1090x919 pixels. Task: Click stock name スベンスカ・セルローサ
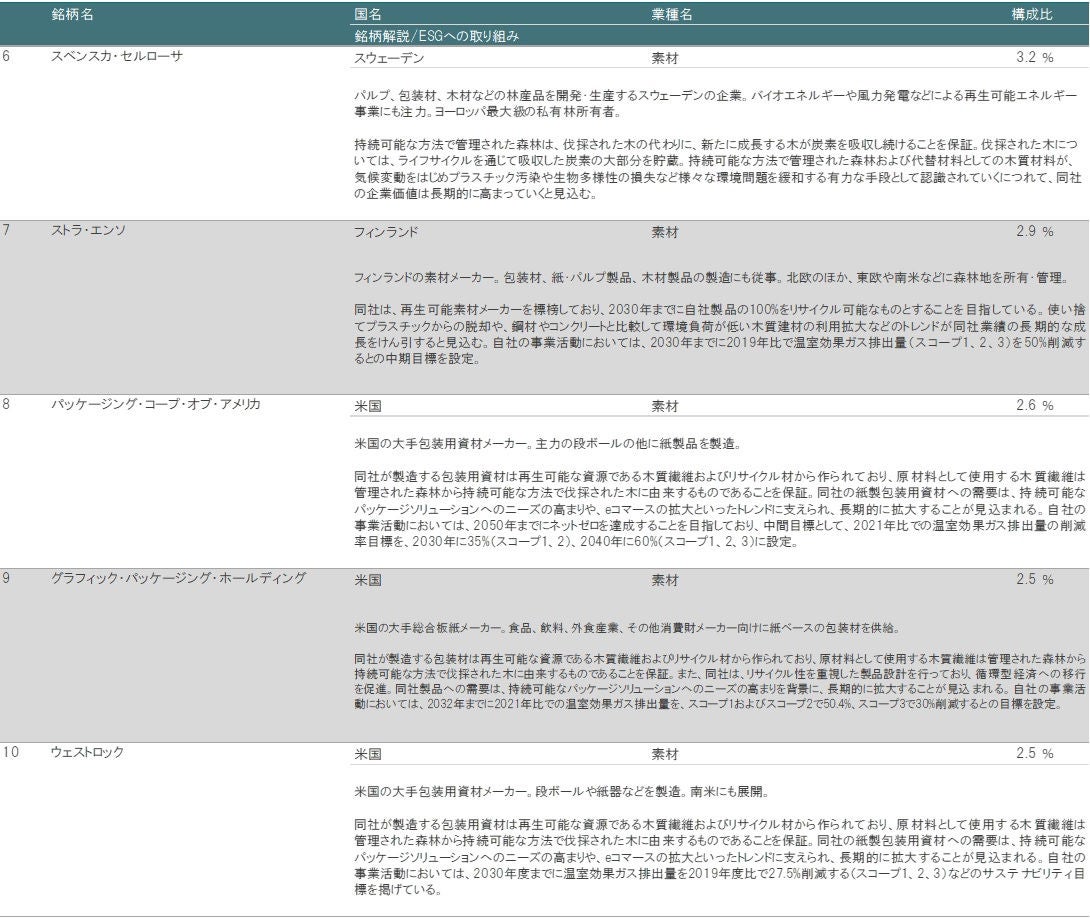point(117,57)
